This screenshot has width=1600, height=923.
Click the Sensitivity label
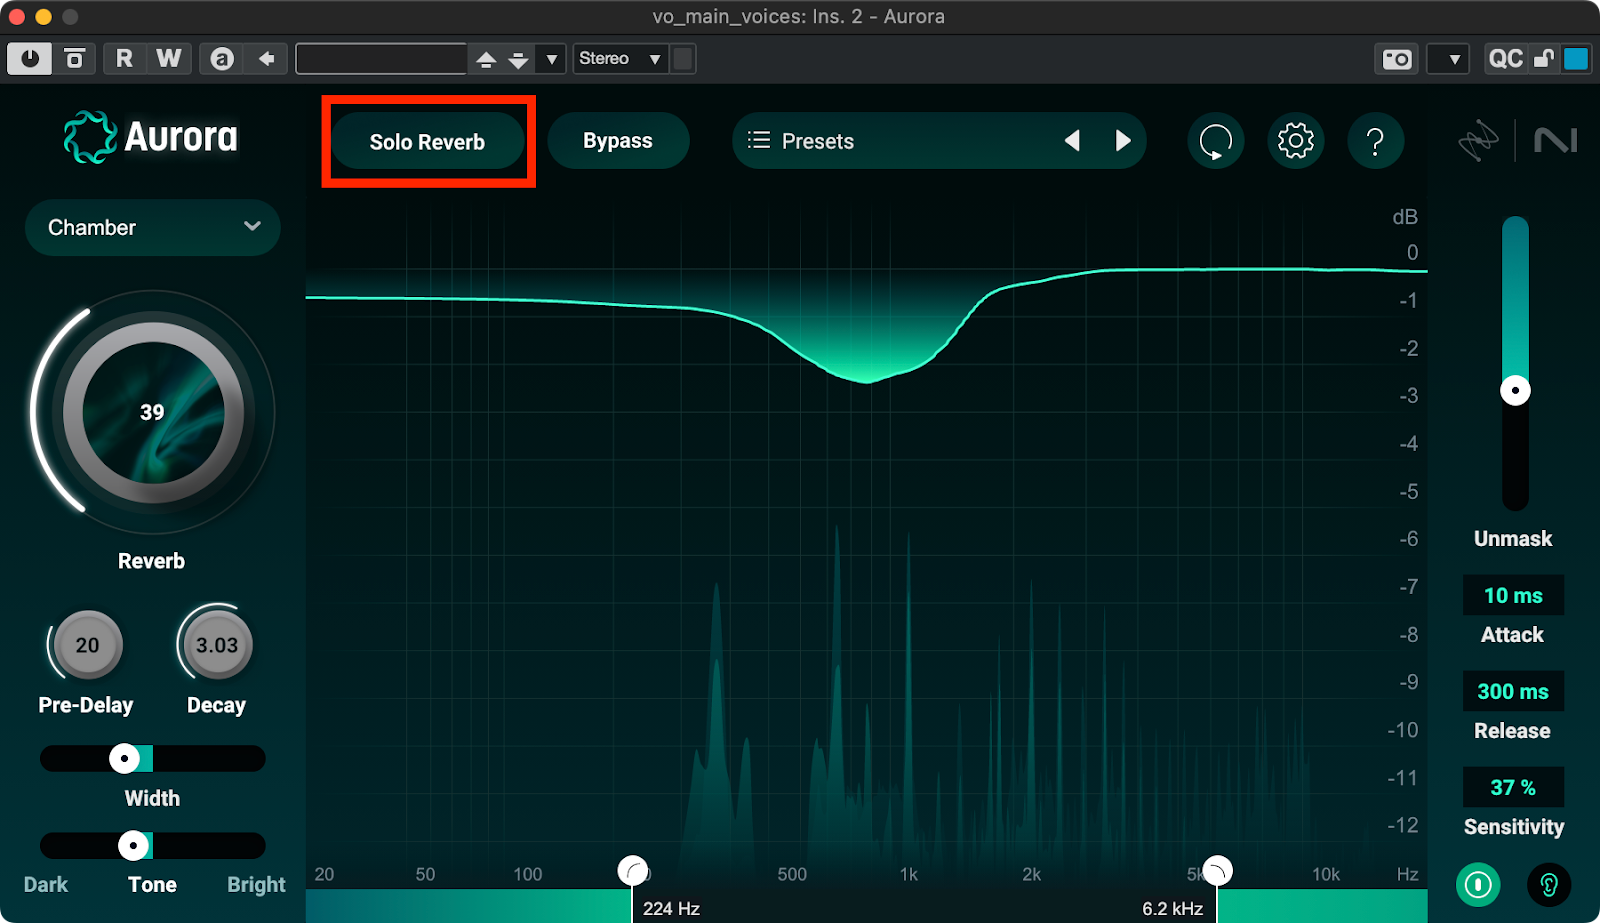(1513, 827)
